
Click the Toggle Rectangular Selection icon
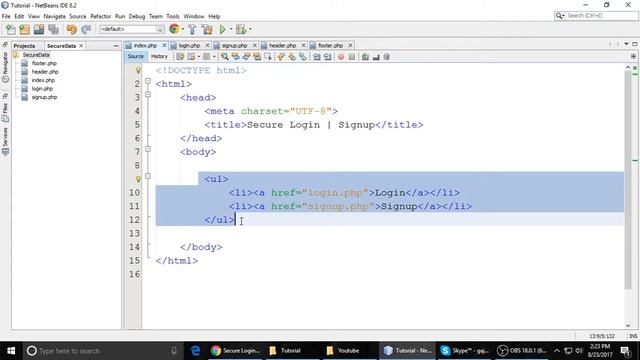[x=268, y=57]
